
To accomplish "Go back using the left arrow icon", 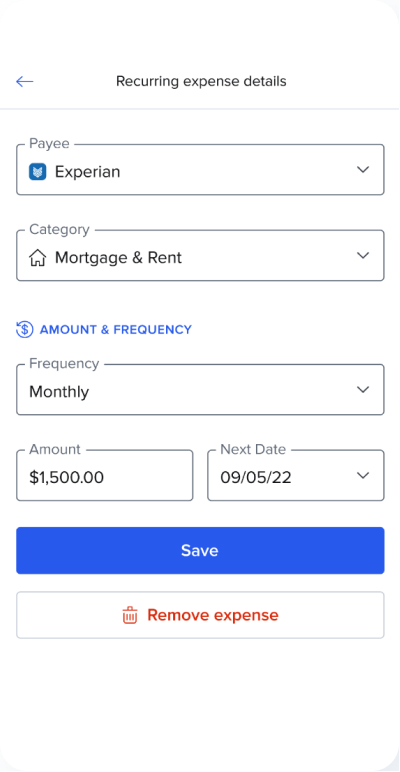I will click(25, 81).
